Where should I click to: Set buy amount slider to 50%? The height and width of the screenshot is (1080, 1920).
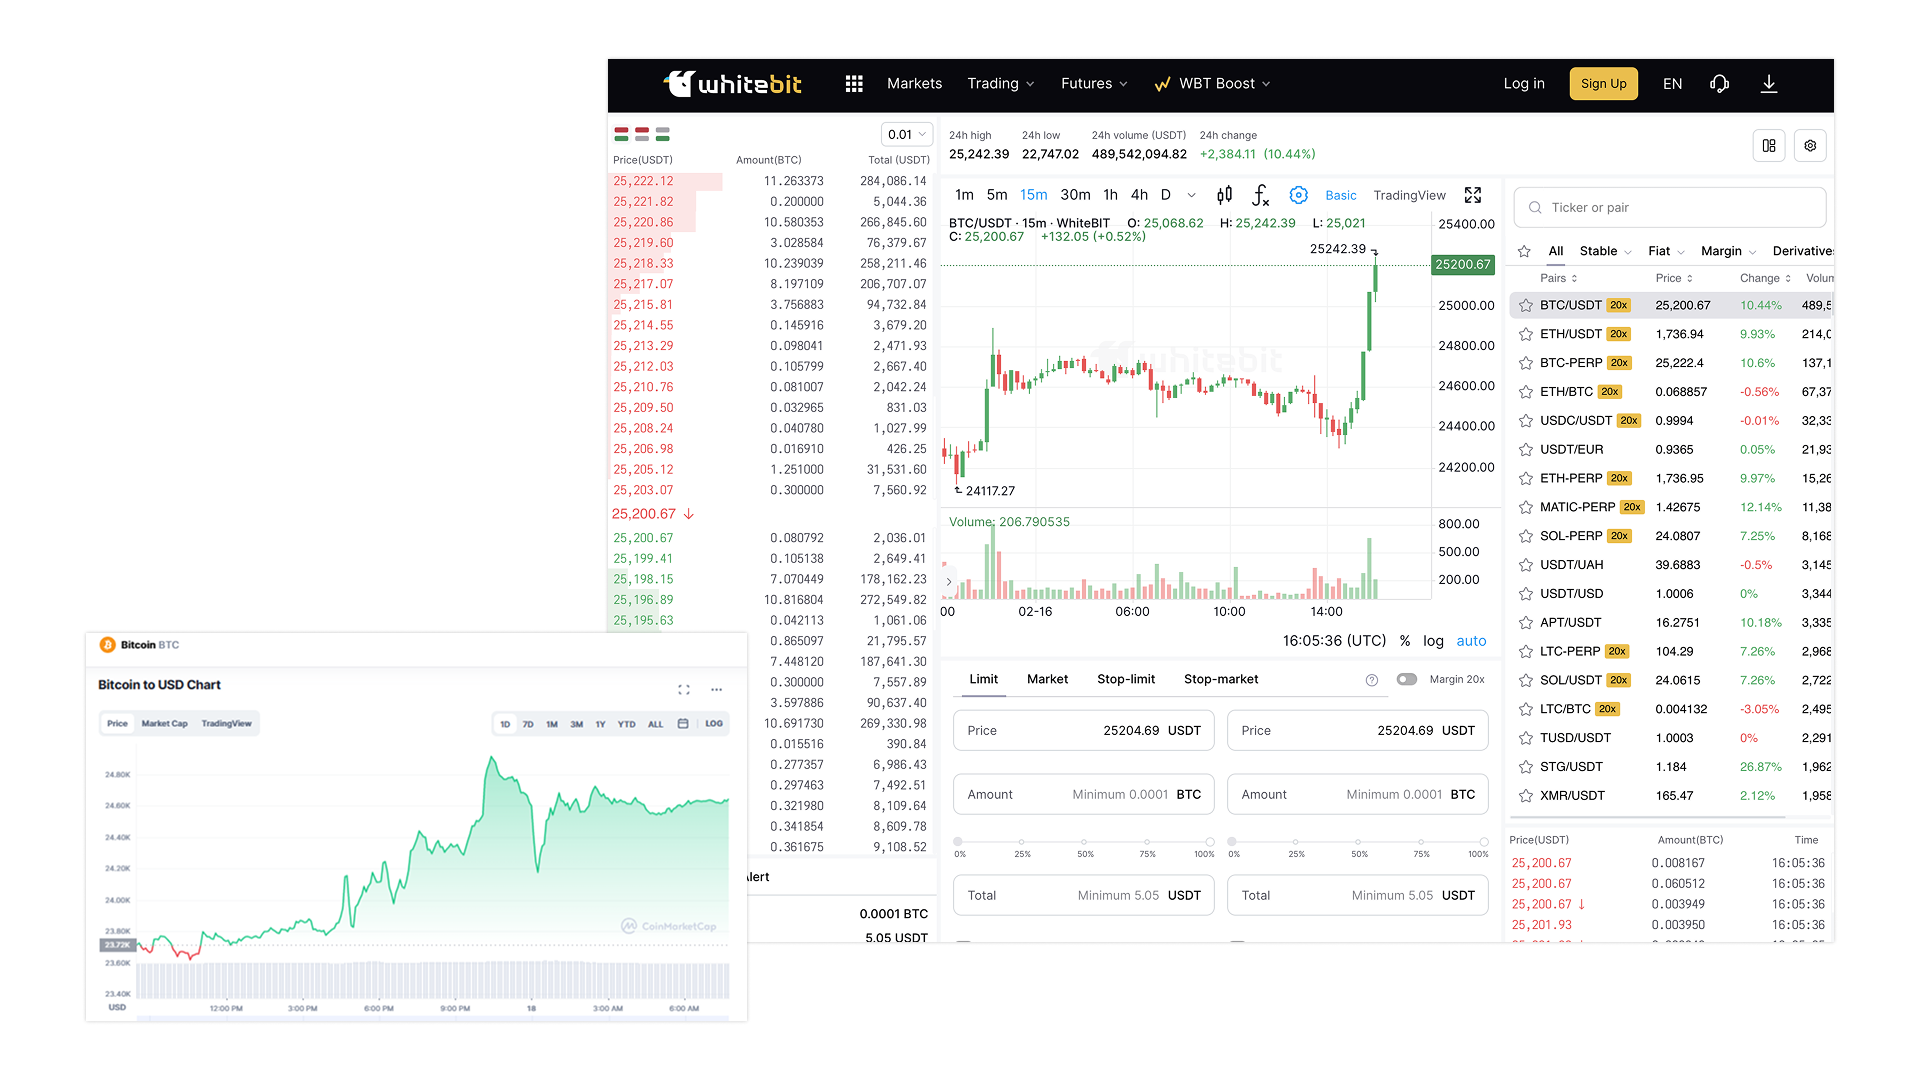[1085, 842]
